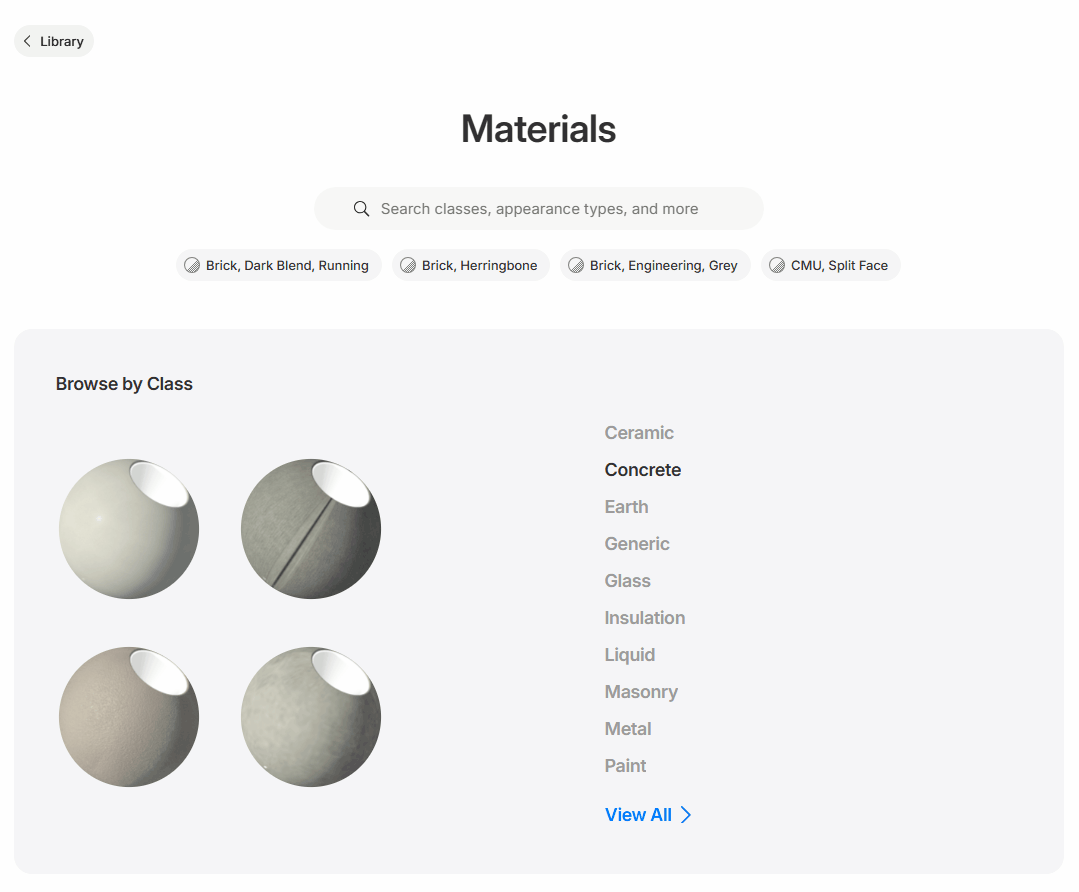
Task: Select the Metal material class
Action: 628,729
